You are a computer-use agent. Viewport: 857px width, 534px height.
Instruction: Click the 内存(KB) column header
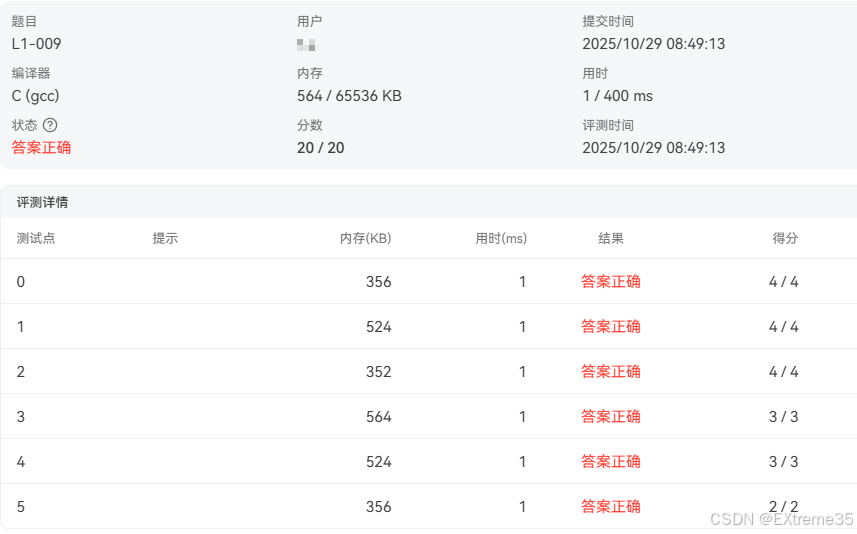365,238
